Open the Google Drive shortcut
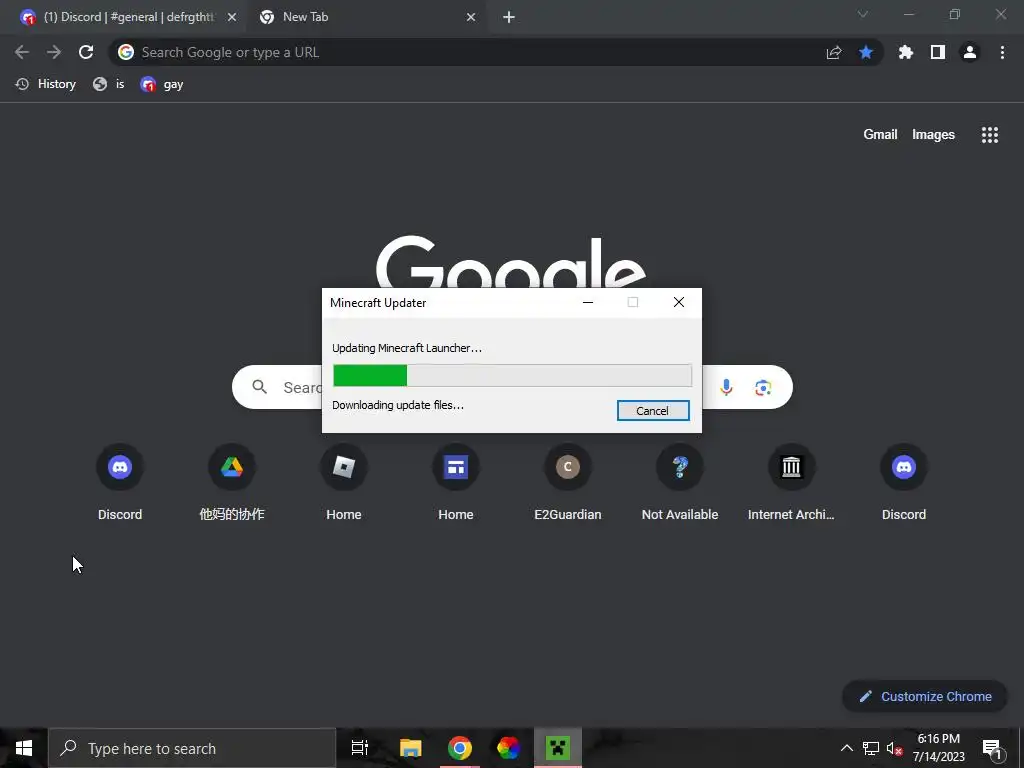 click(x=232, y=481)
